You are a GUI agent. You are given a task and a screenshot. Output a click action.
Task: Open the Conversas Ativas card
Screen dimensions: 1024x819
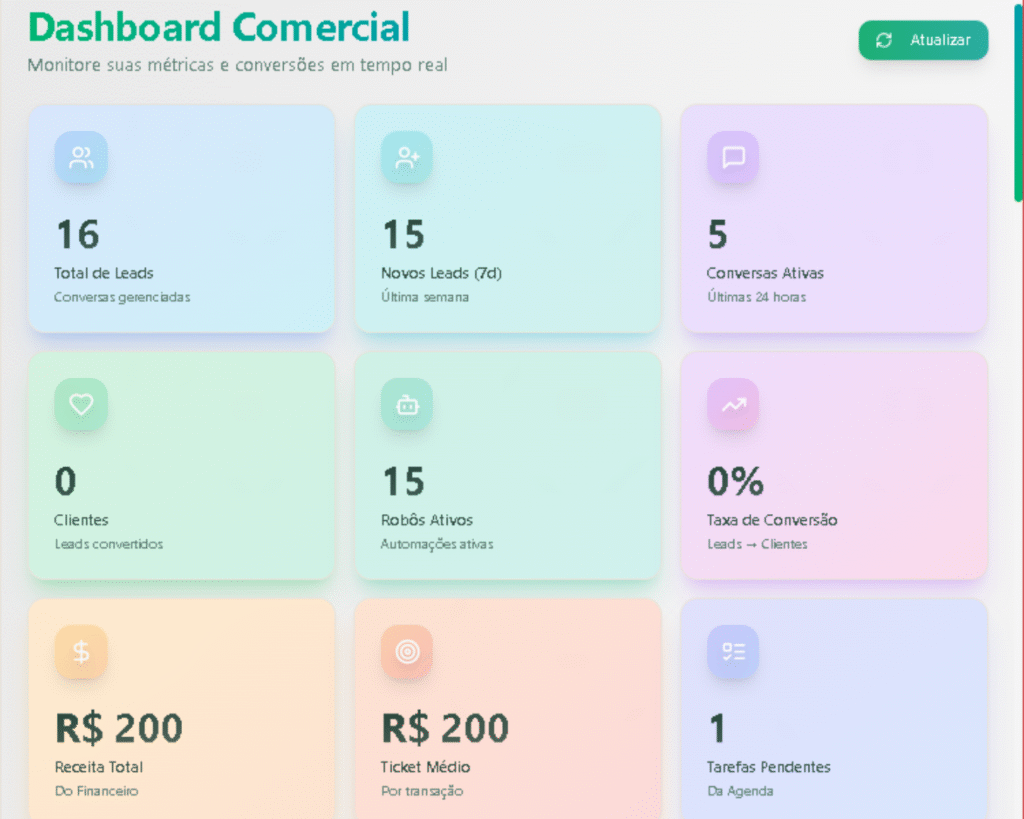pos(834,219)
